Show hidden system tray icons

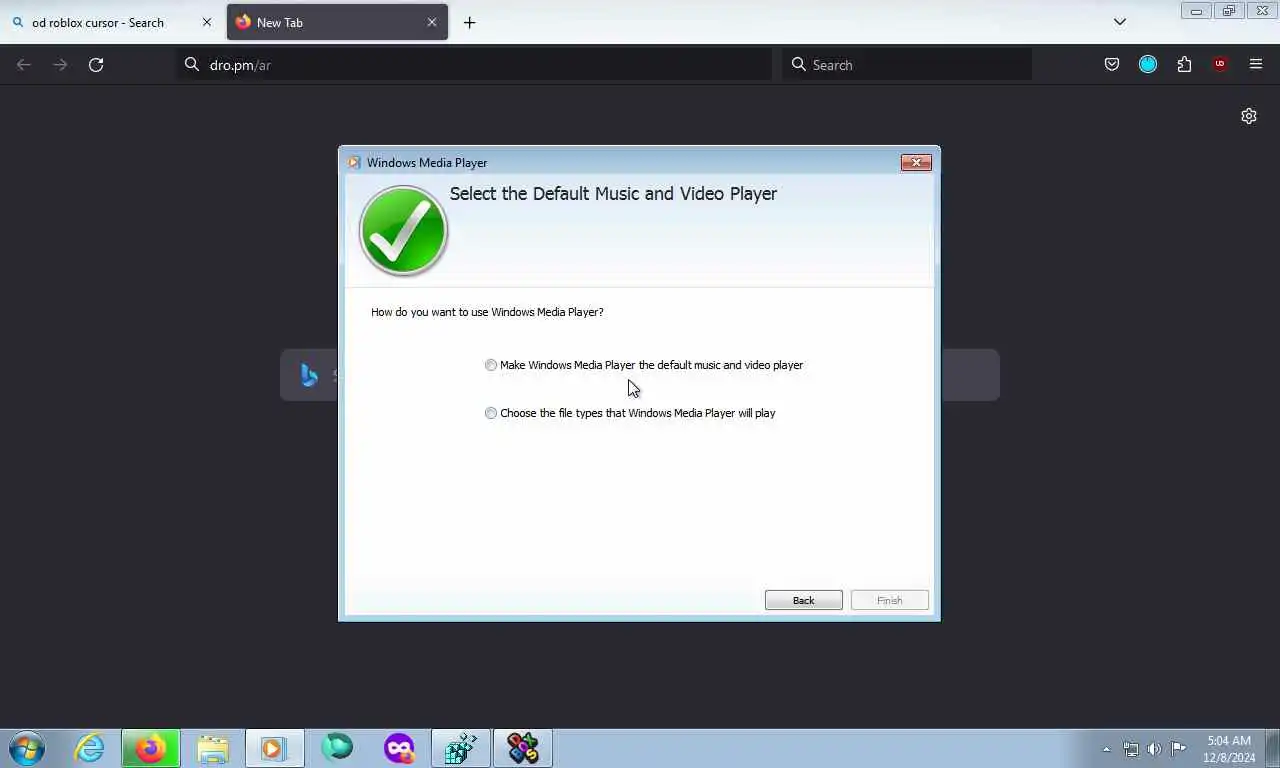[1106, 749]
